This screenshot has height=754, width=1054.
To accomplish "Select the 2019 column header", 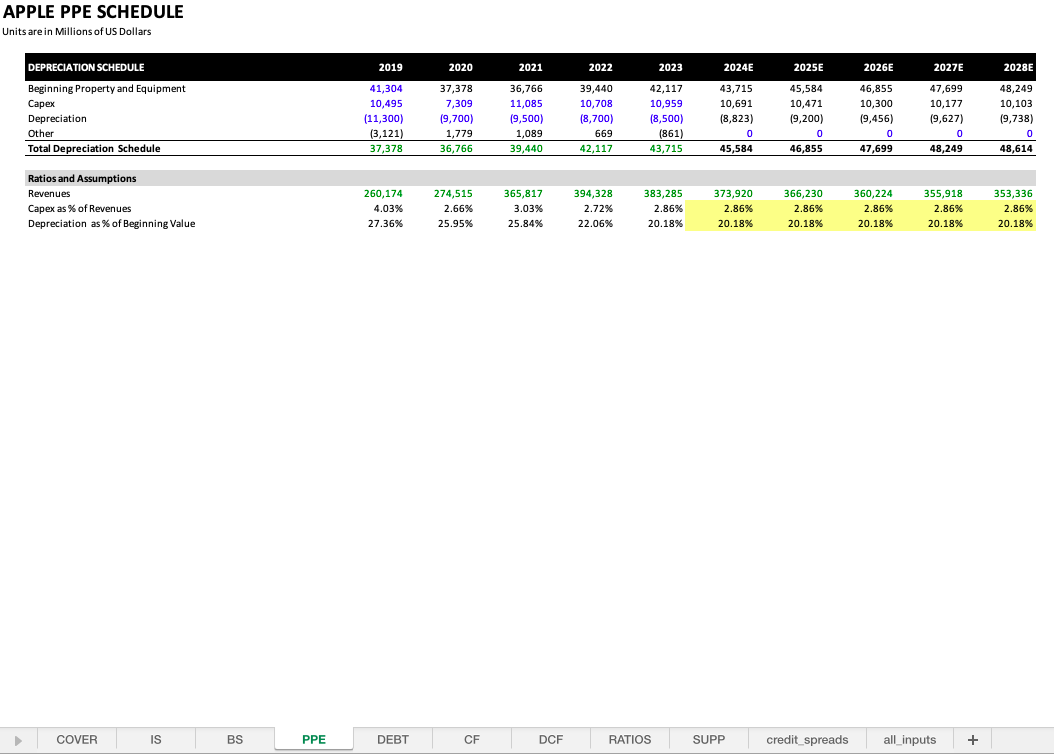I will (x=391, y=67).
